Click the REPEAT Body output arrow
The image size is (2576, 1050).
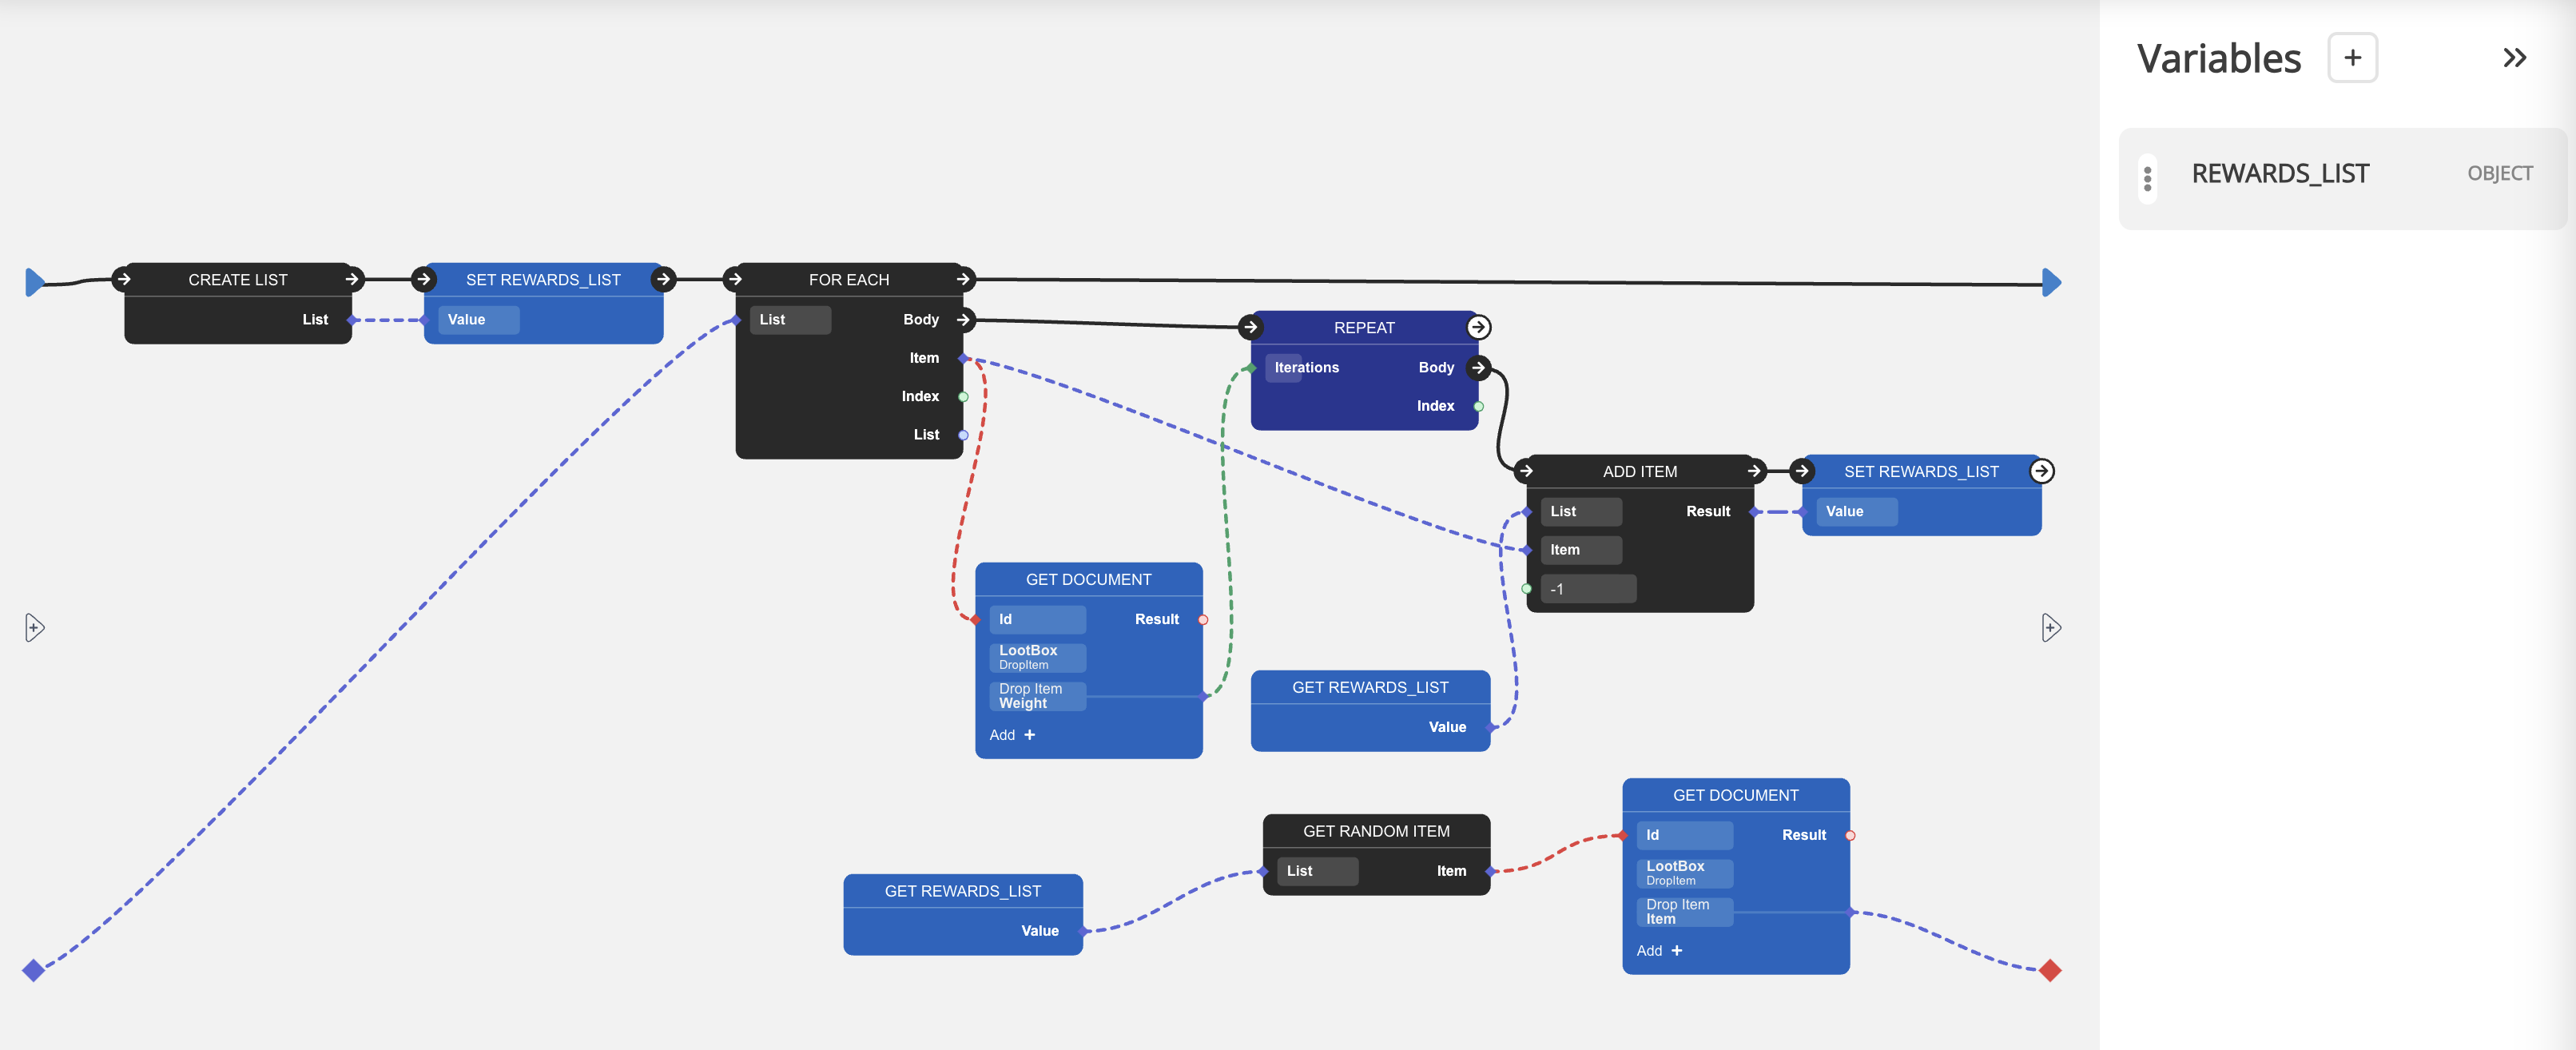point(1478,368)
